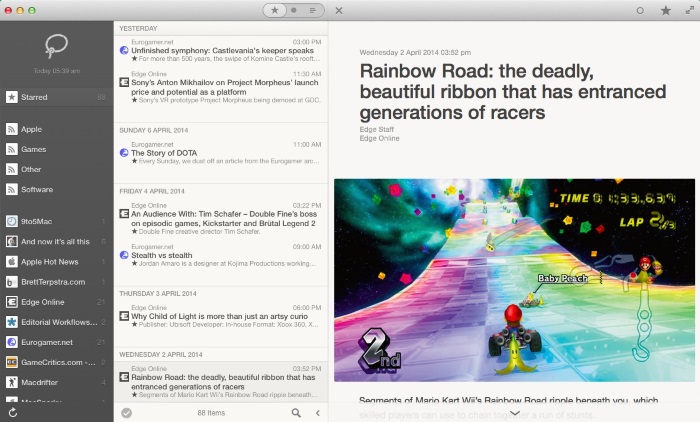Select the Edge Online feed
The image size is (700, 422).
click(x=57, y=302)
